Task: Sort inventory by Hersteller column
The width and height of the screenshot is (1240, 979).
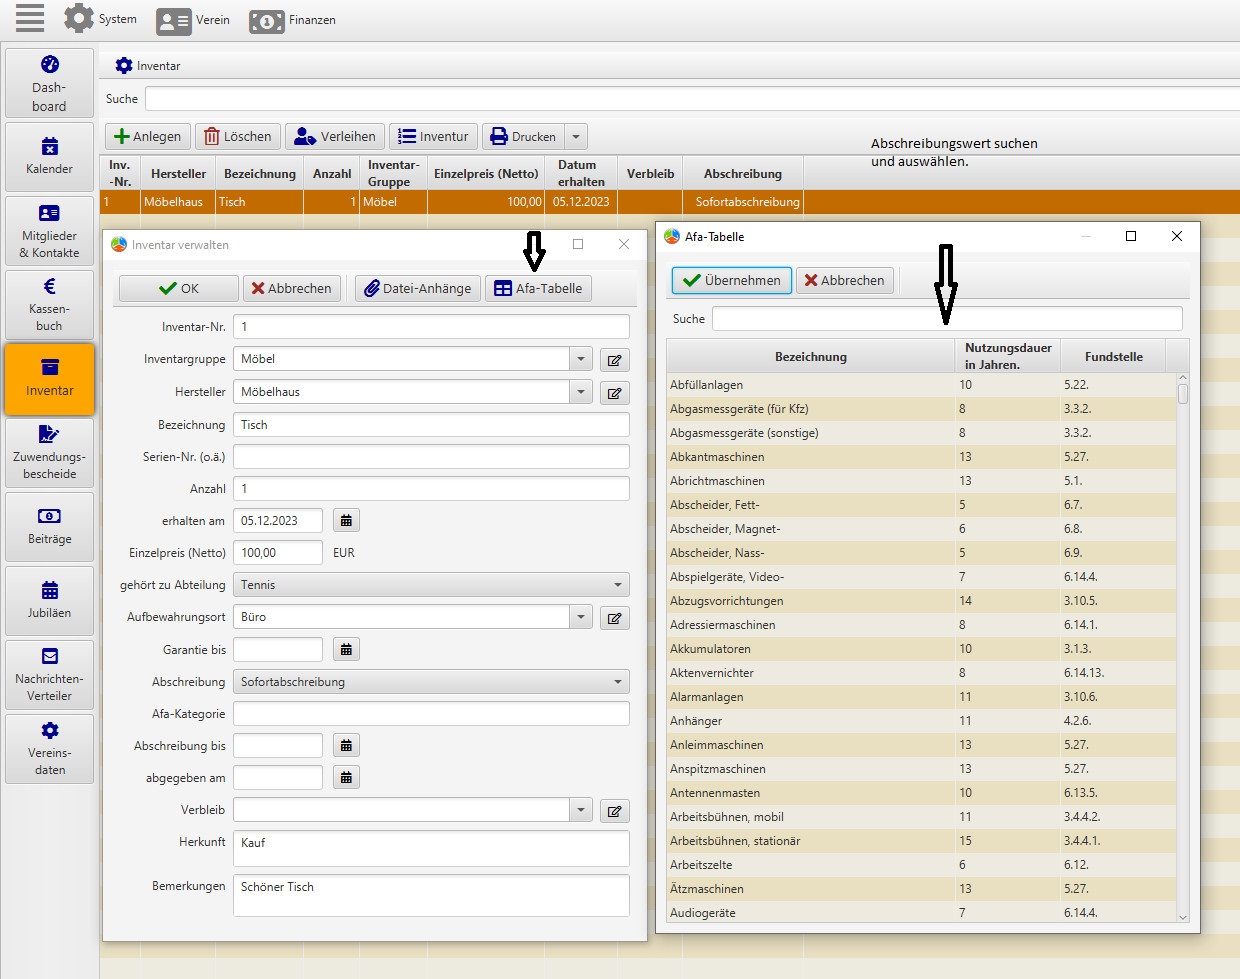Action: [178, 174]
